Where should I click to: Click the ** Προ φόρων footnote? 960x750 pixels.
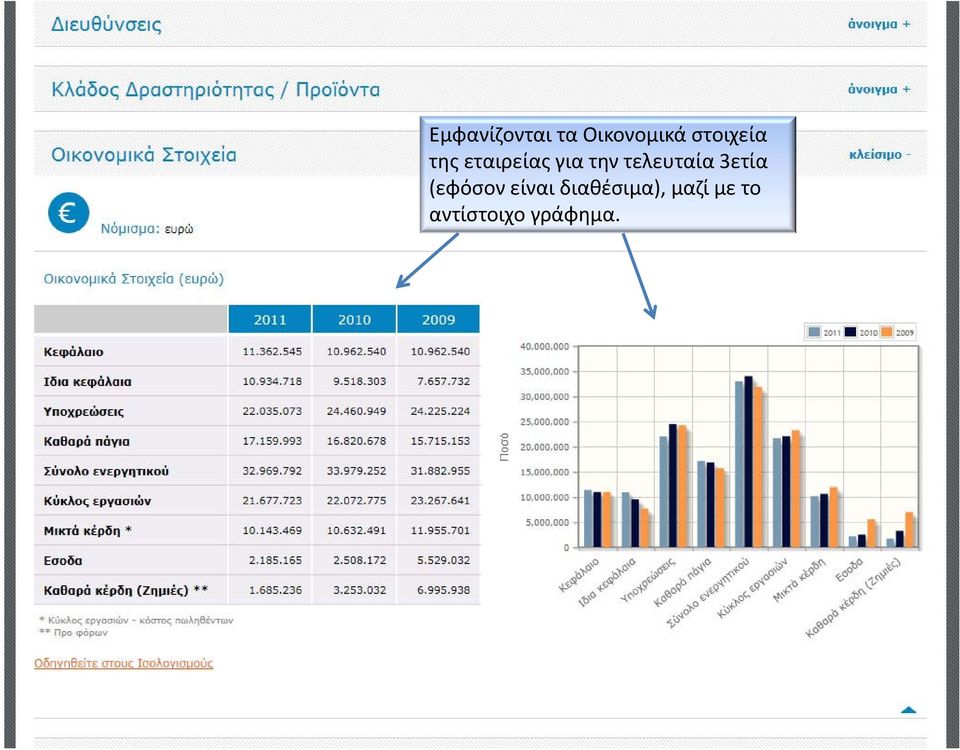click(x=73, y=632)
